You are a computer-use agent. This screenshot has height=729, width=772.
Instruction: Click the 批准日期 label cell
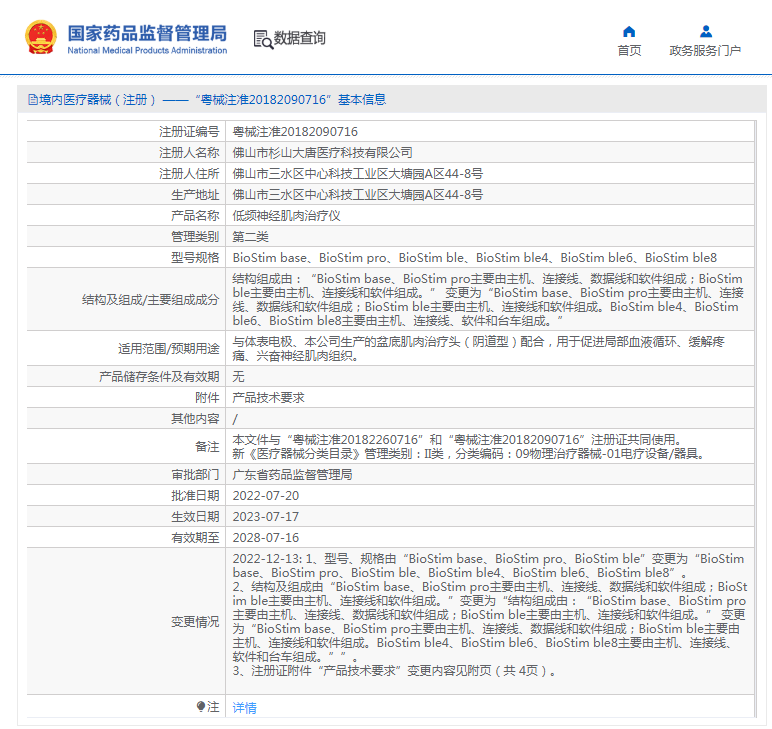tap(195, 496)
